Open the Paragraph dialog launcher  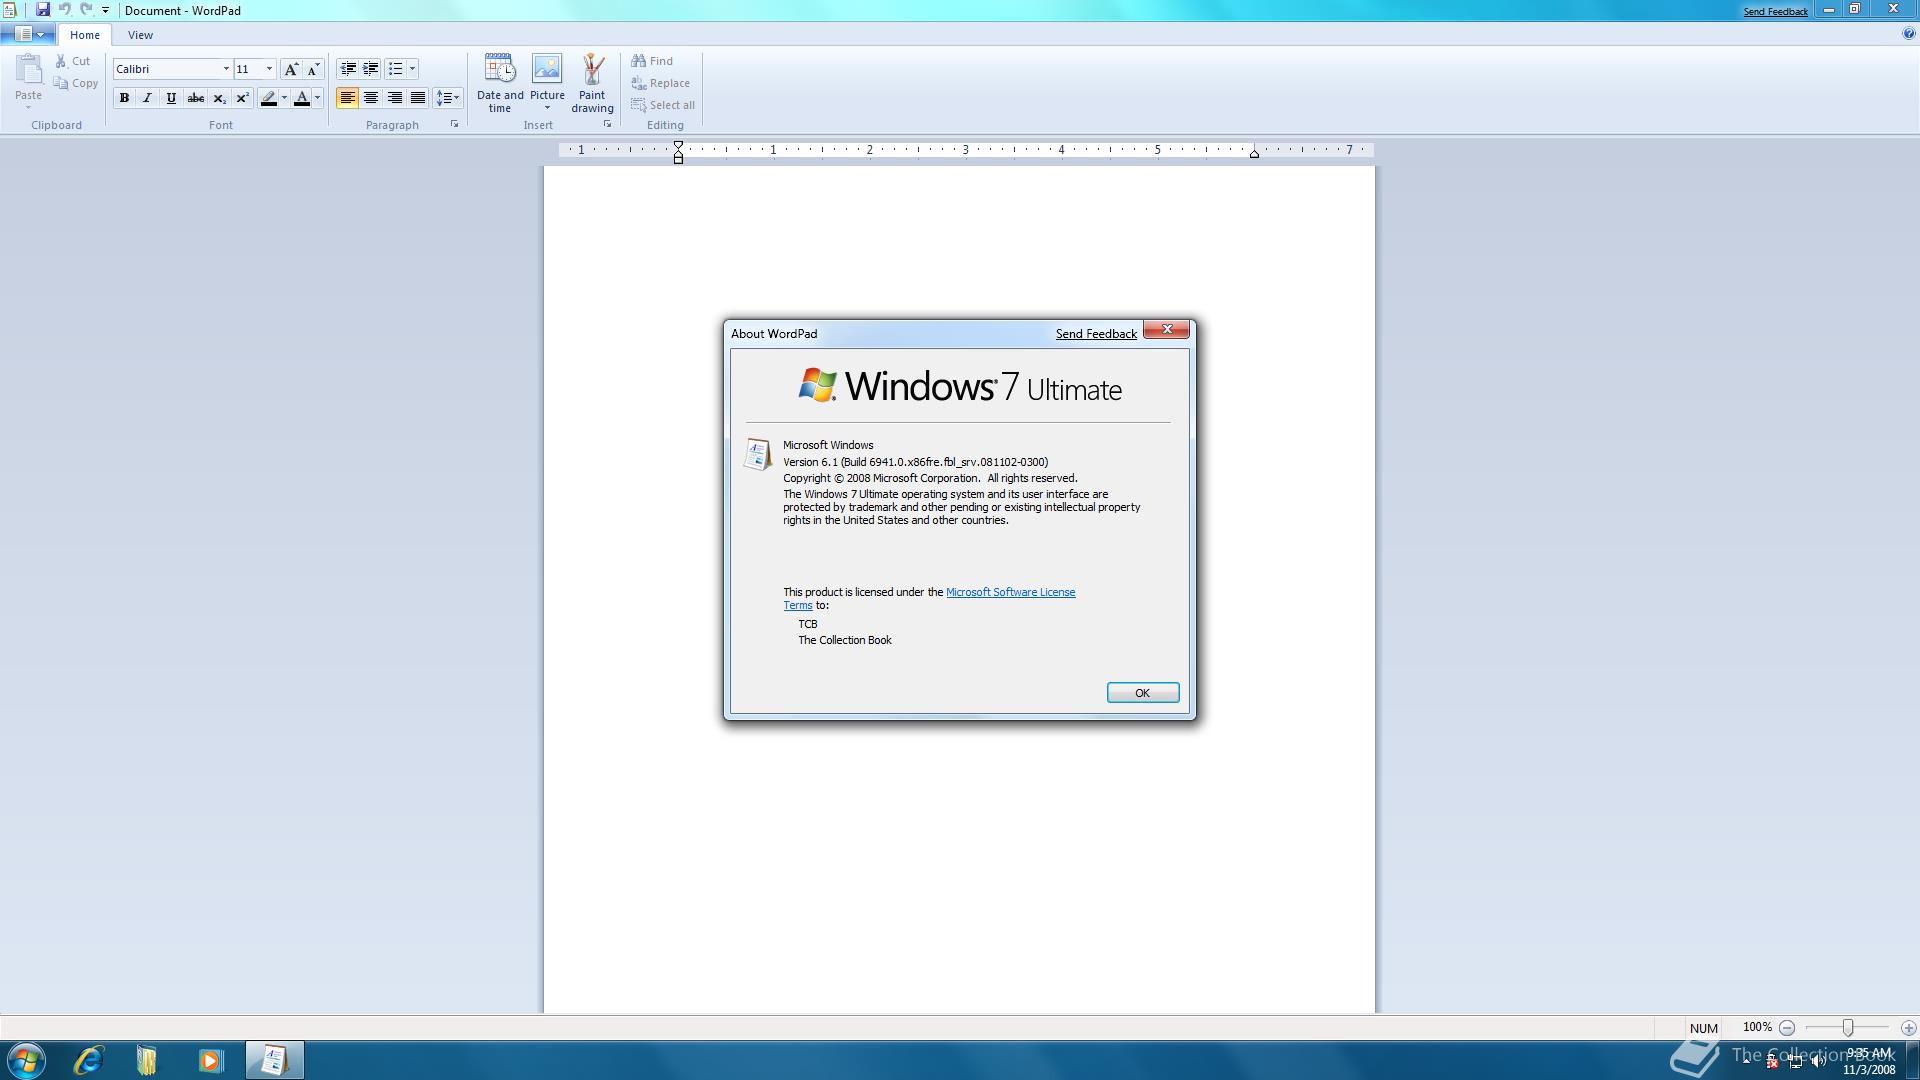click(454, 124)
